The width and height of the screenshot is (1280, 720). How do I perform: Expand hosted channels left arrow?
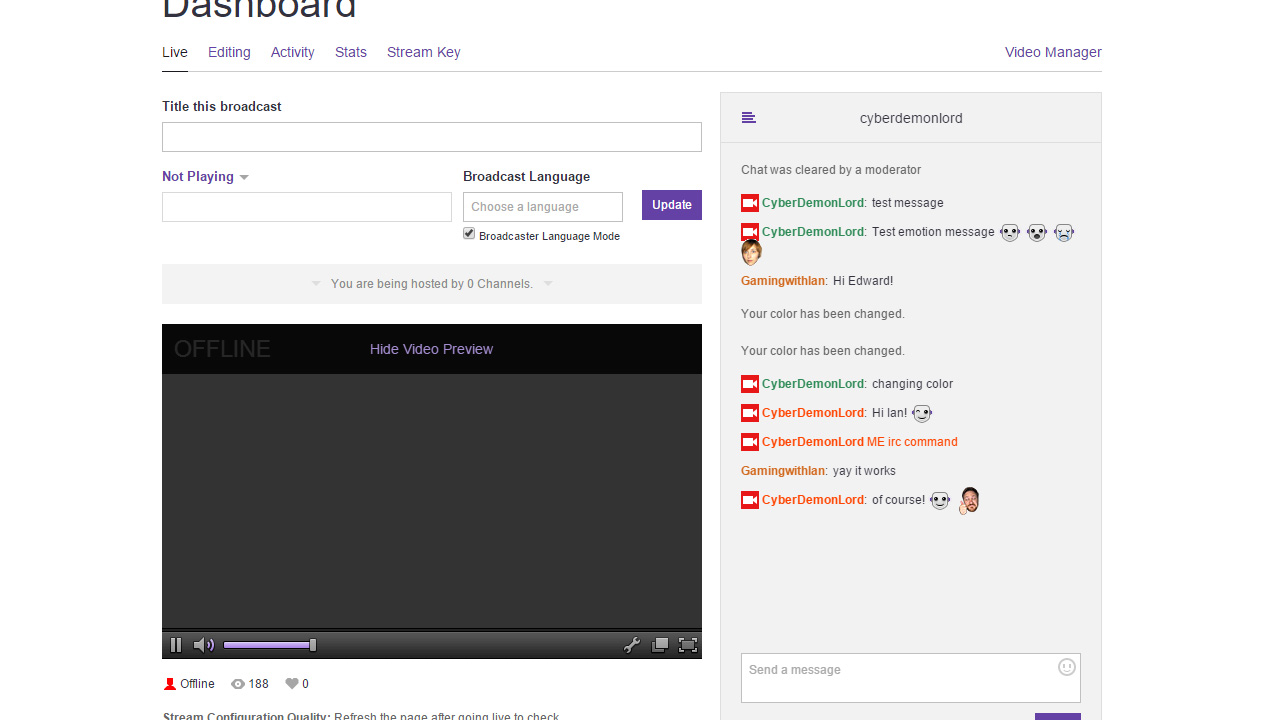pos(316,284)
